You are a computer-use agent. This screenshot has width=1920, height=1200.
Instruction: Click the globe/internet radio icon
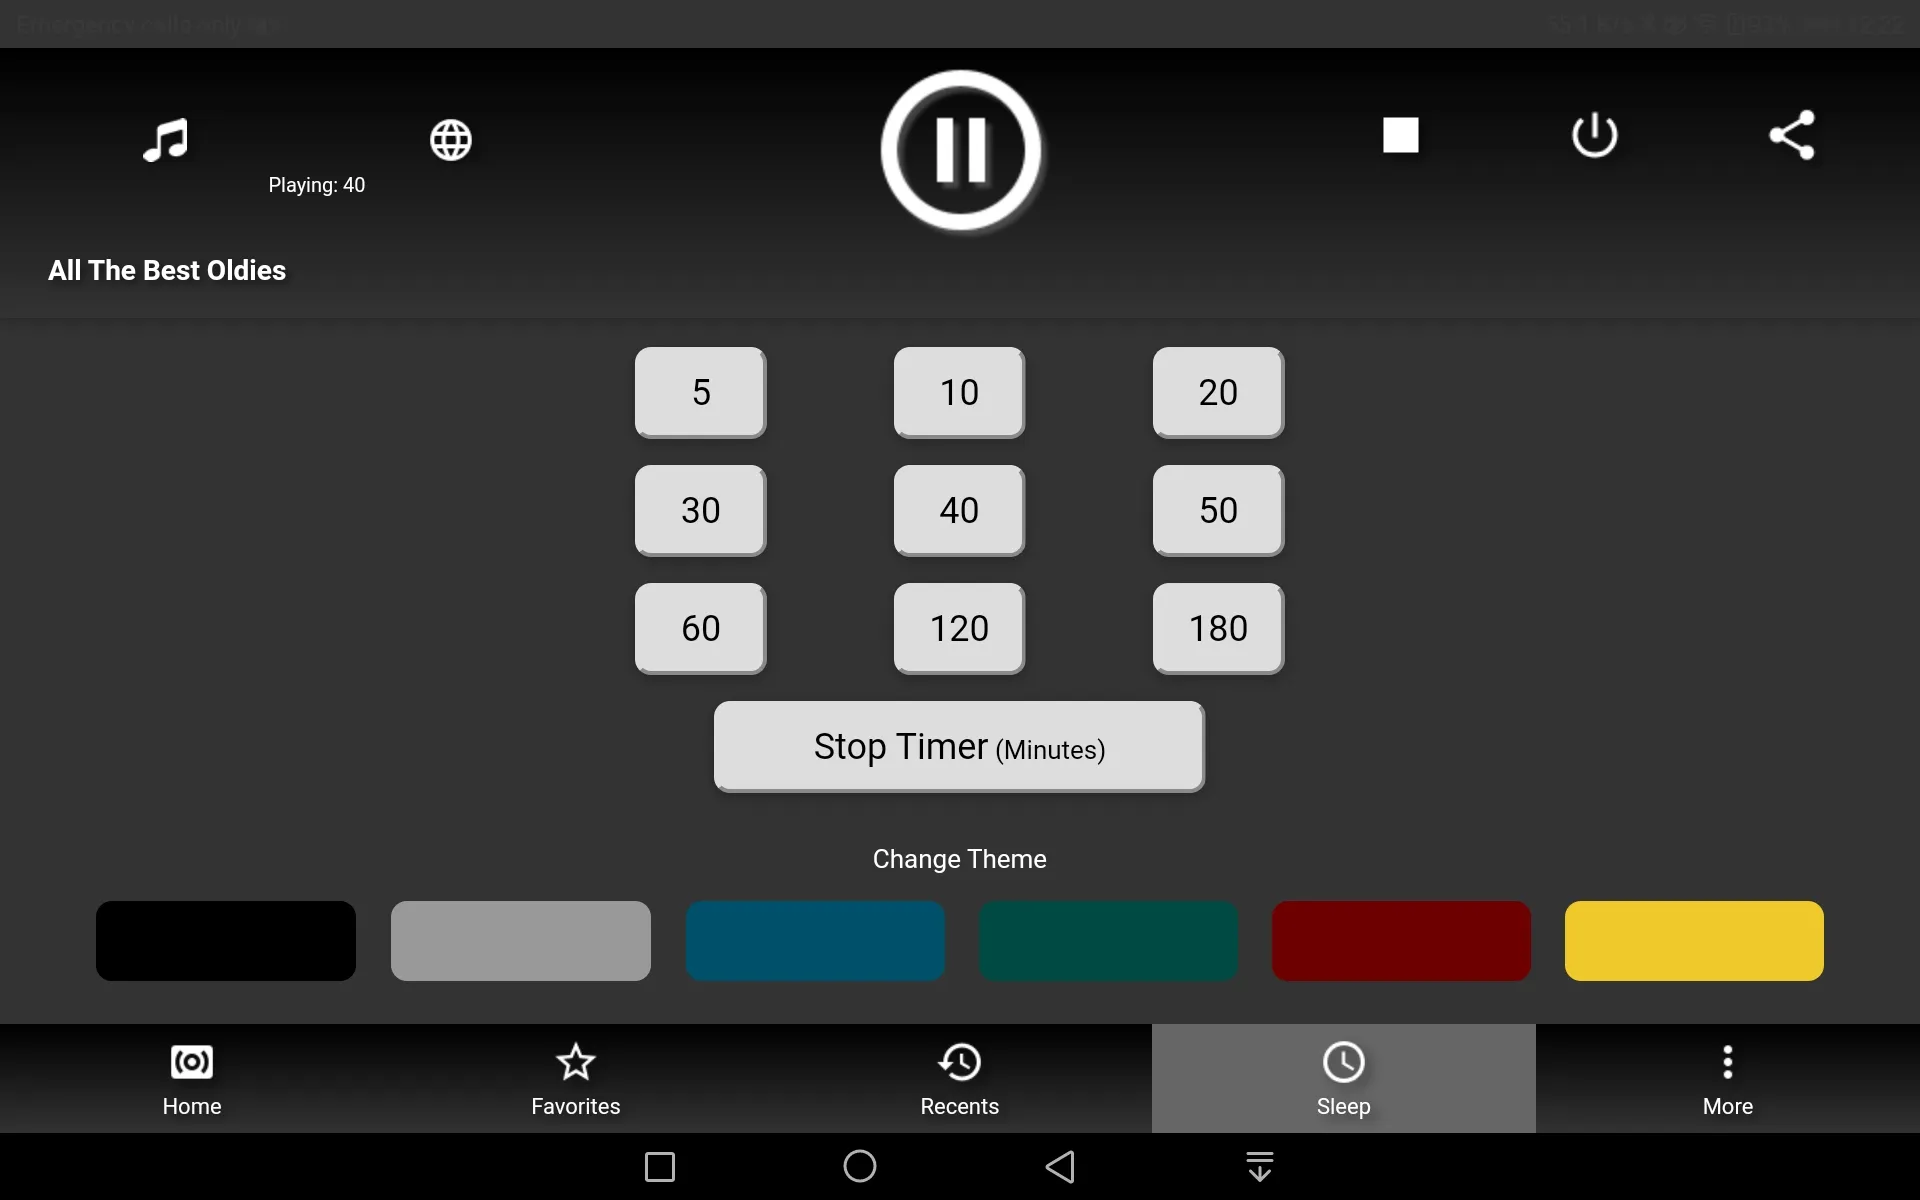pos(451,137)
